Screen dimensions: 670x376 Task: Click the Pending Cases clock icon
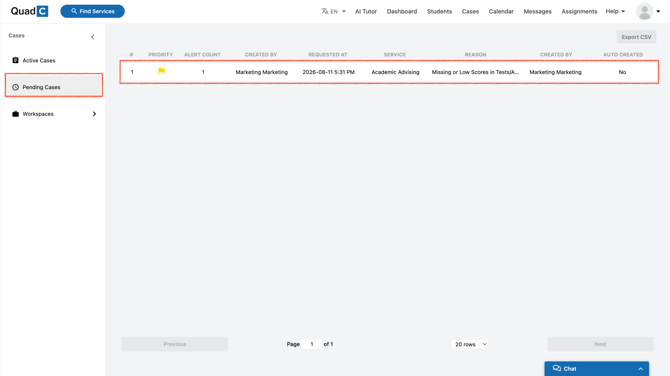(x=15, y=87)
